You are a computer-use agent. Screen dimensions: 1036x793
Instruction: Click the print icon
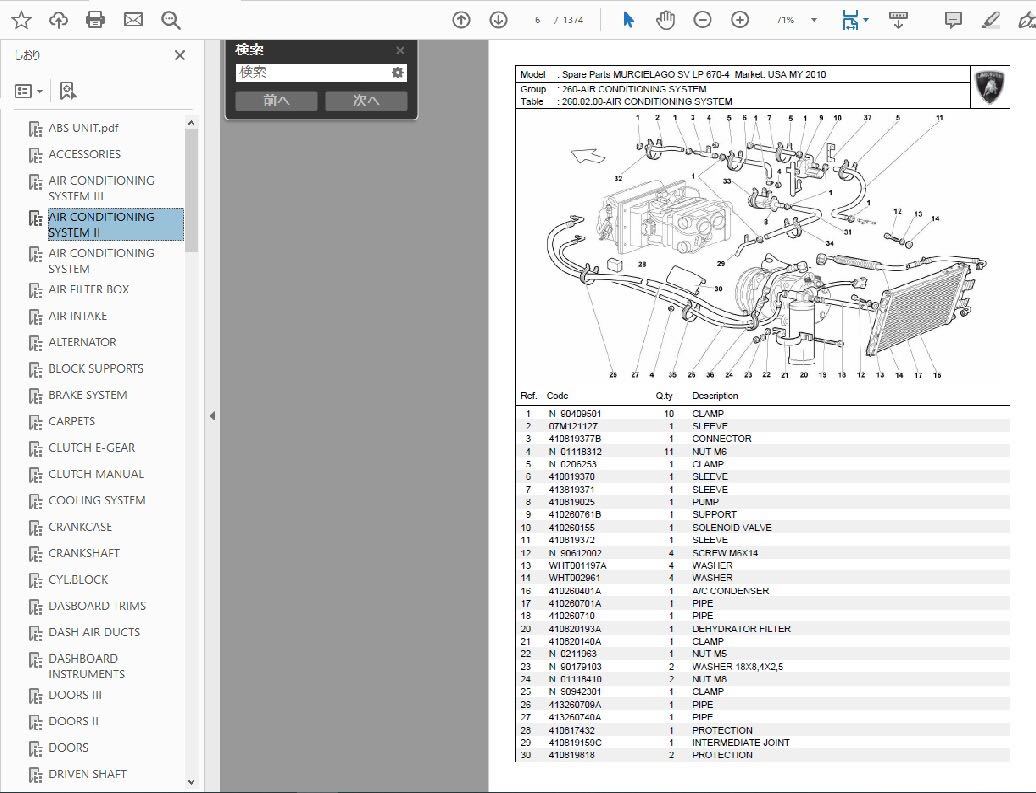96,20
